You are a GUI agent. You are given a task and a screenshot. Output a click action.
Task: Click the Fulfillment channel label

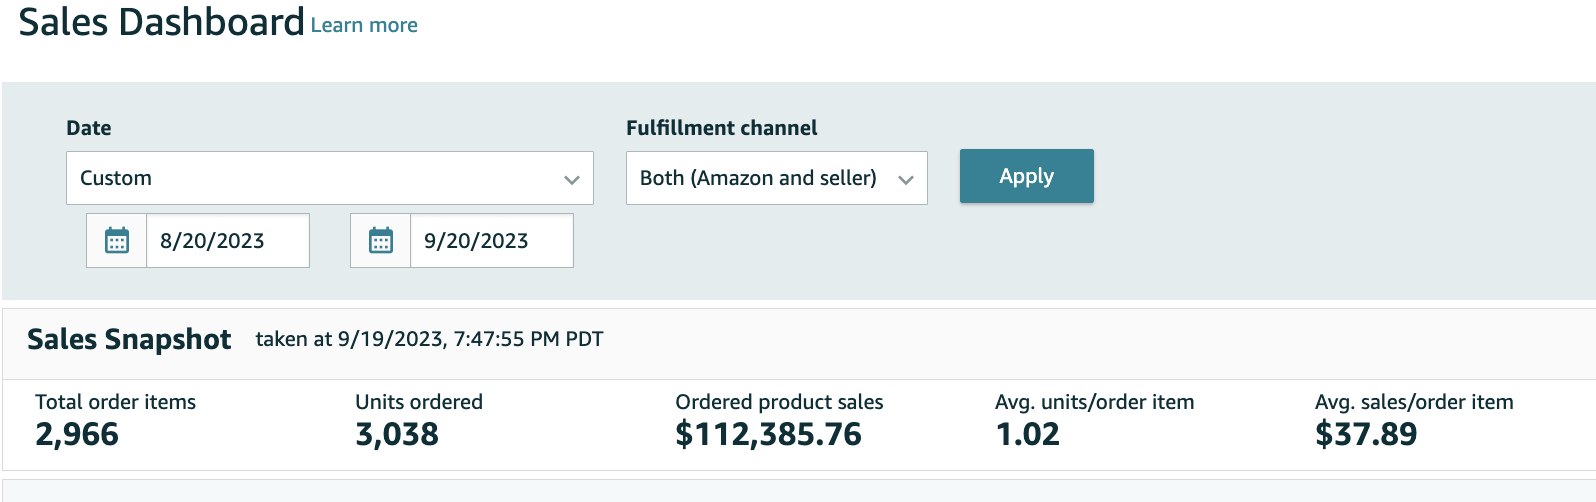coord(721,128)
